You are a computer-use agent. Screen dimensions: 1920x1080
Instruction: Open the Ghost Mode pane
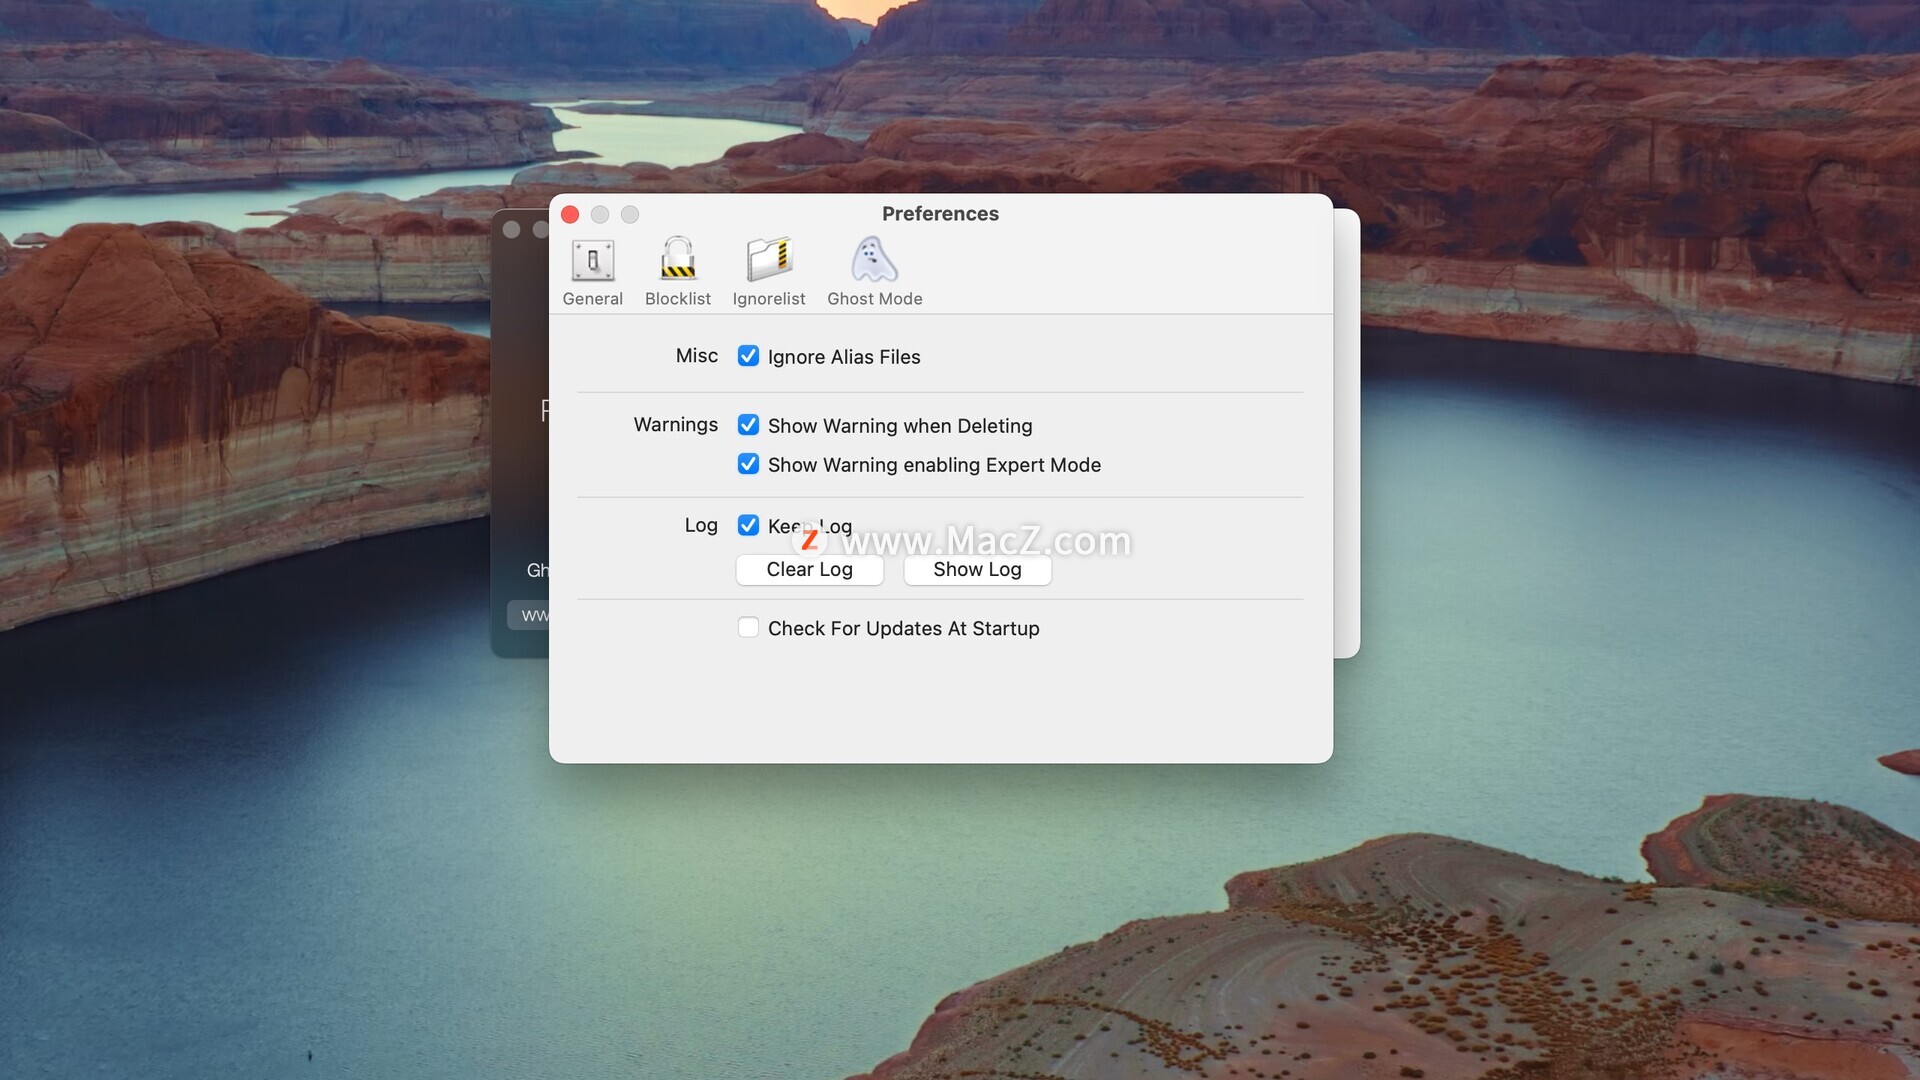coord(874,272)
